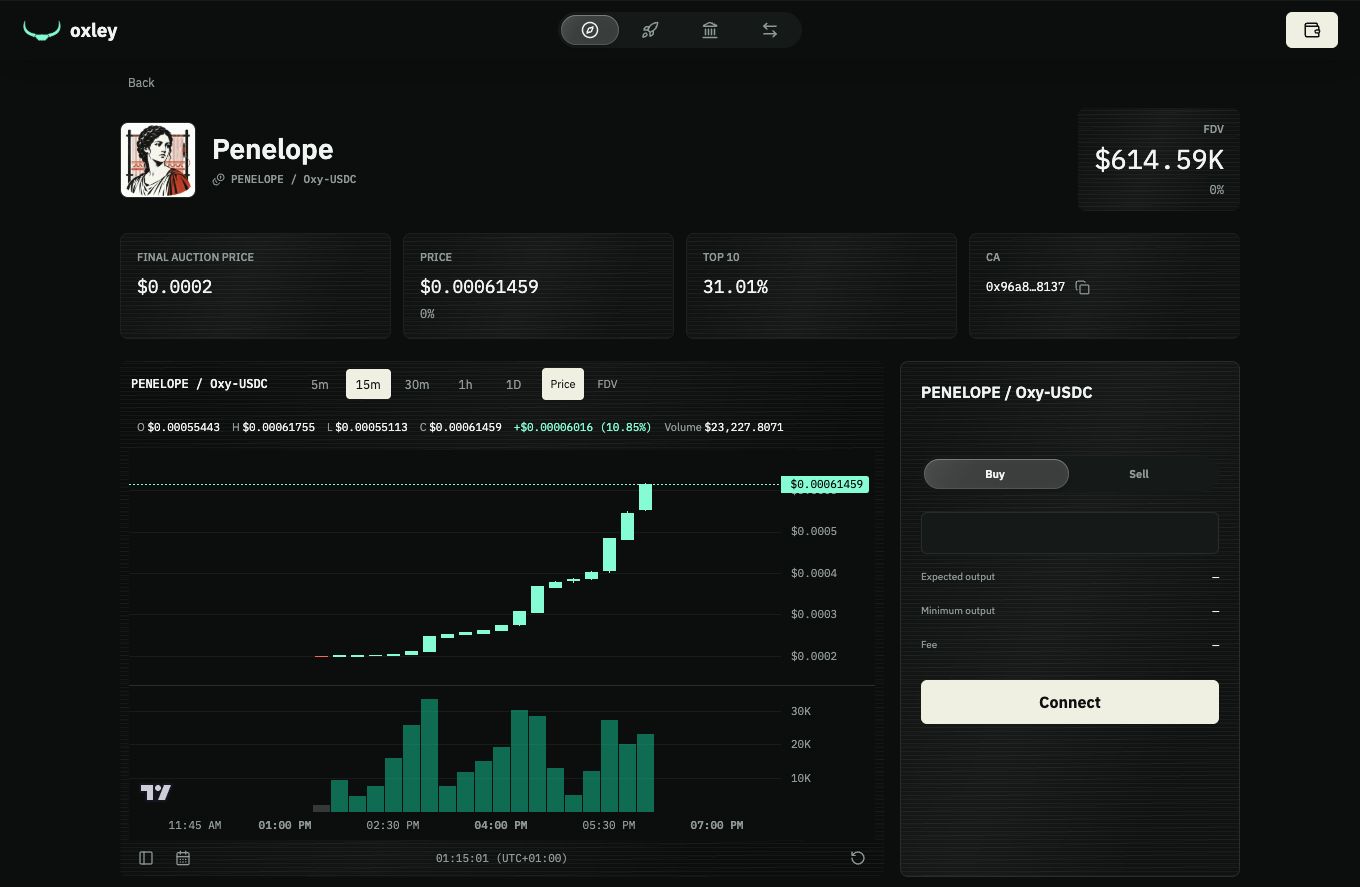This screenshot has height=887, width=1360.
Task: Switch chart to Price view
Action: pos(563,384)
